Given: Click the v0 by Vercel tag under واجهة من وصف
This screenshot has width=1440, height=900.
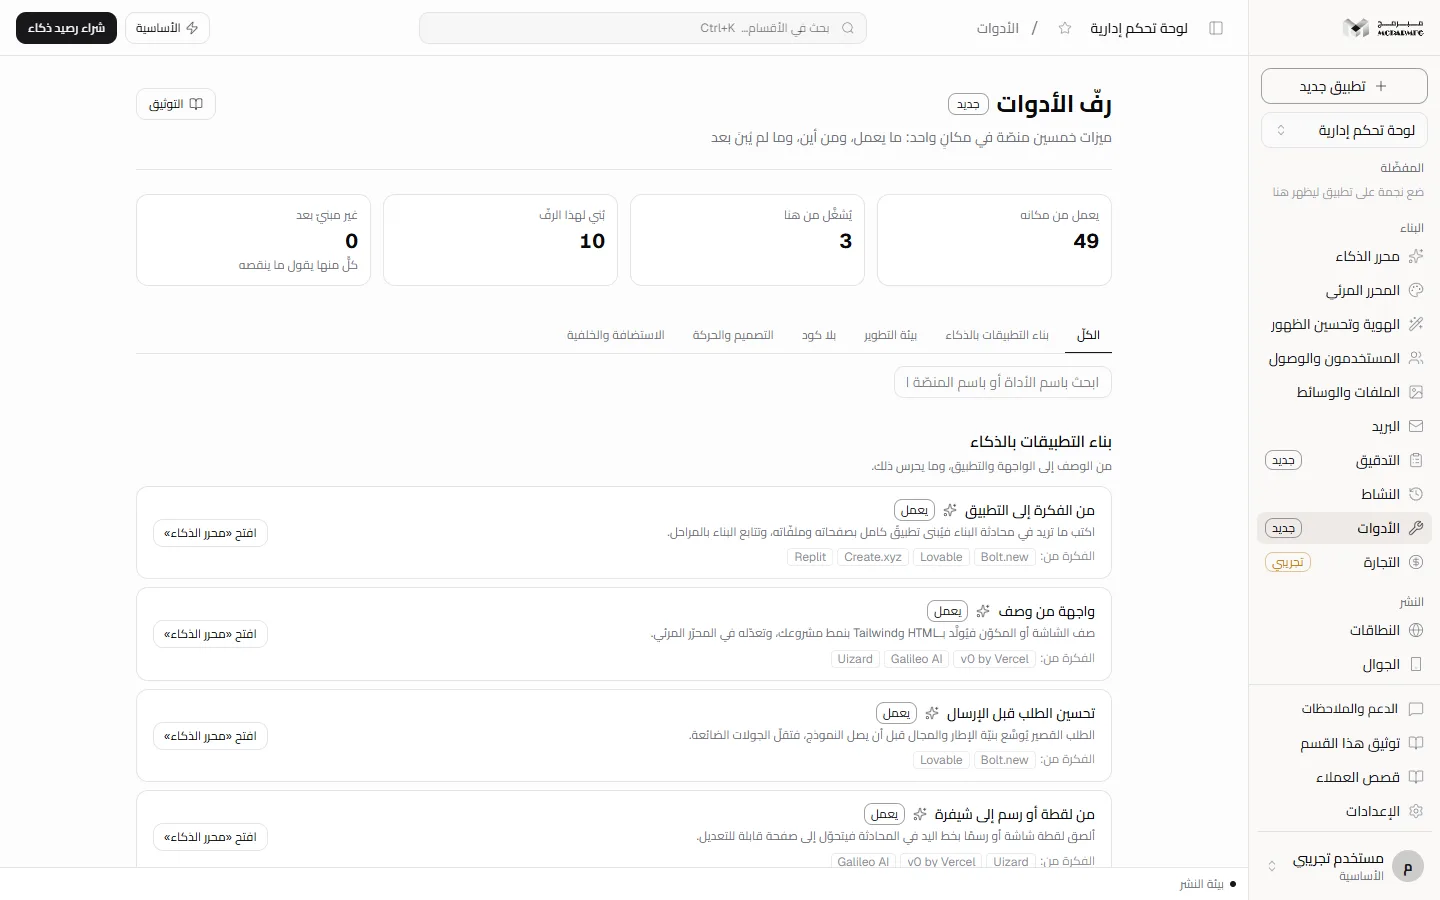Looking at the screenshot, I should tap(994, 659).
